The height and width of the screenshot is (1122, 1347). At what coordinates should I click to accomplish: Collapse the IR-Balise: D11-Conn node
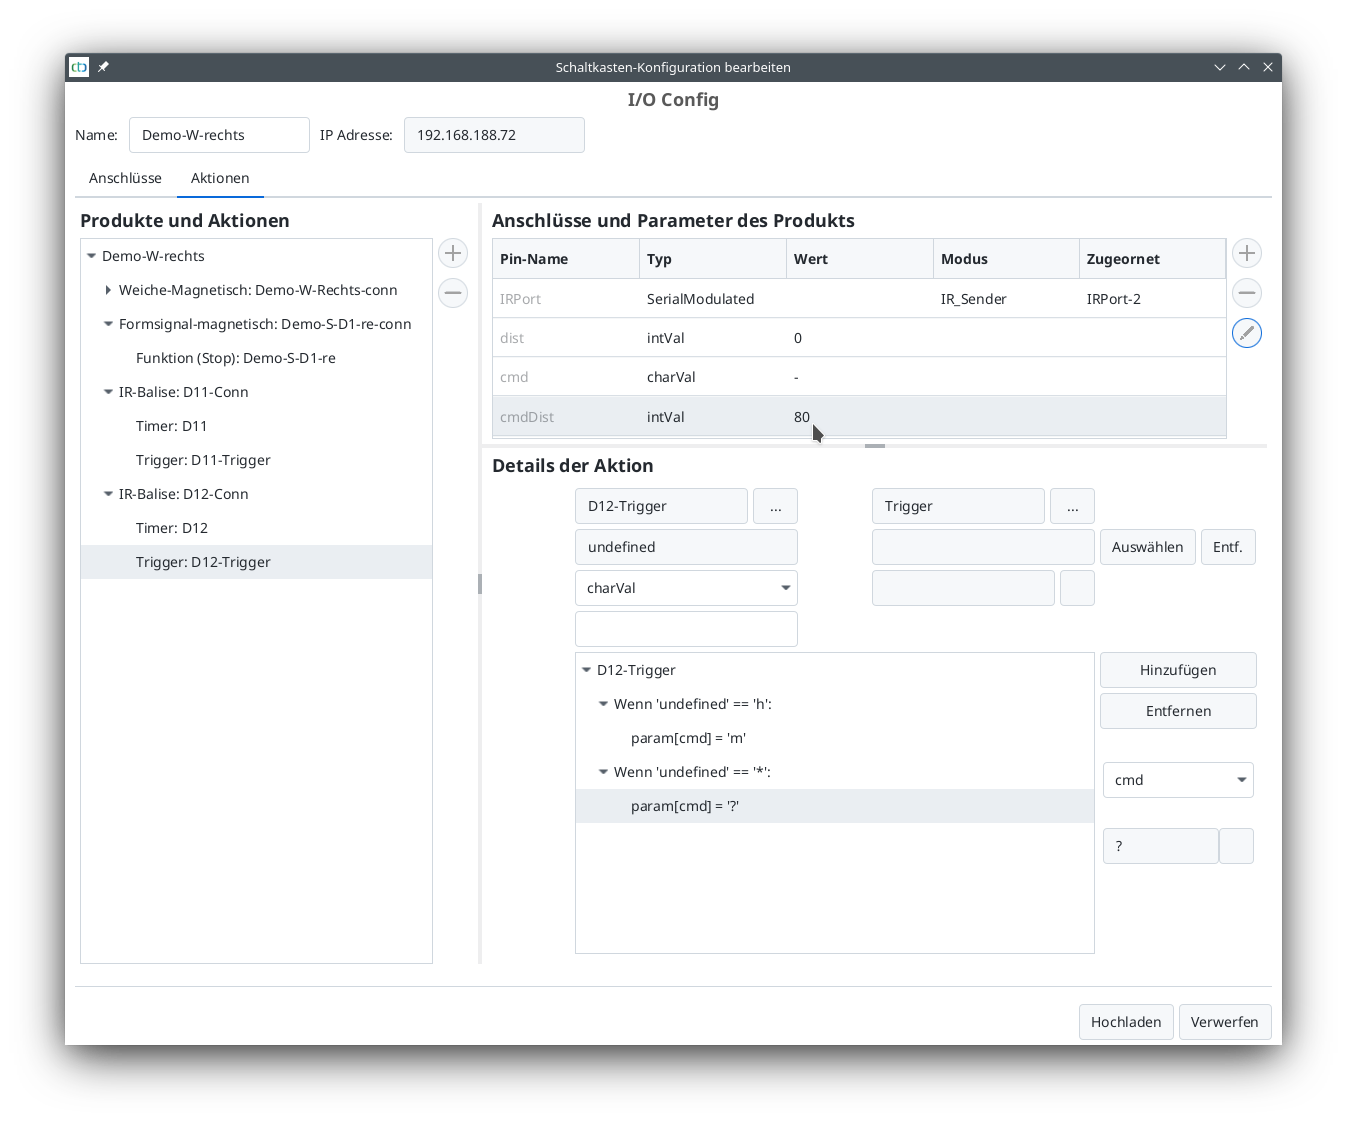pyautogui.click(x=108, y=392)
